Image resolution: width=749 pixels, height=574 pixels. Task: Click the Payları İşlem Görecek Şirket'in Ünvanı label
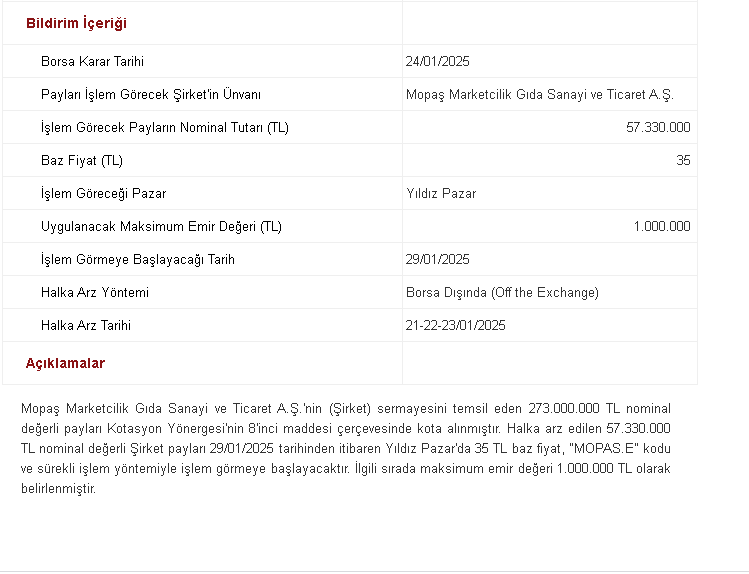(x=151, y=95)
